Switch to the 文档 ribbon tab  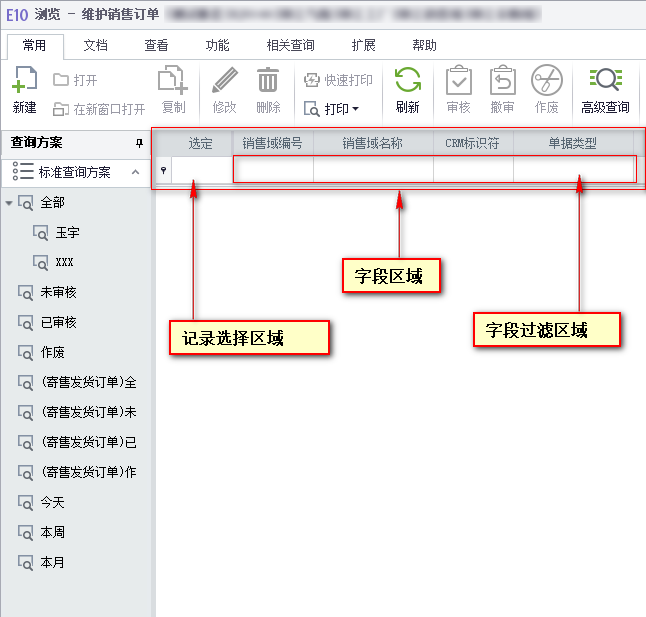(x=95, y=45)
